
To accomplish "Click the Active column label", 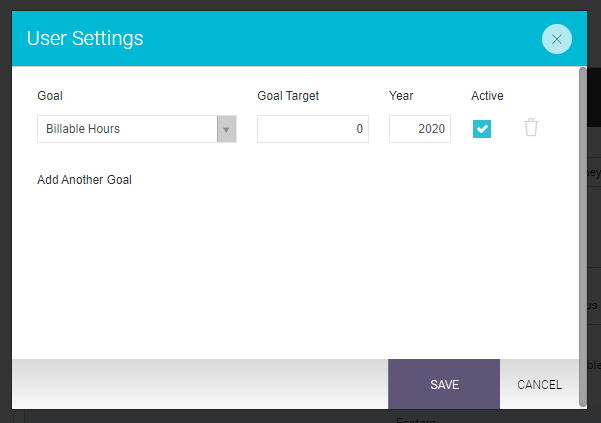I will (487, 96).
